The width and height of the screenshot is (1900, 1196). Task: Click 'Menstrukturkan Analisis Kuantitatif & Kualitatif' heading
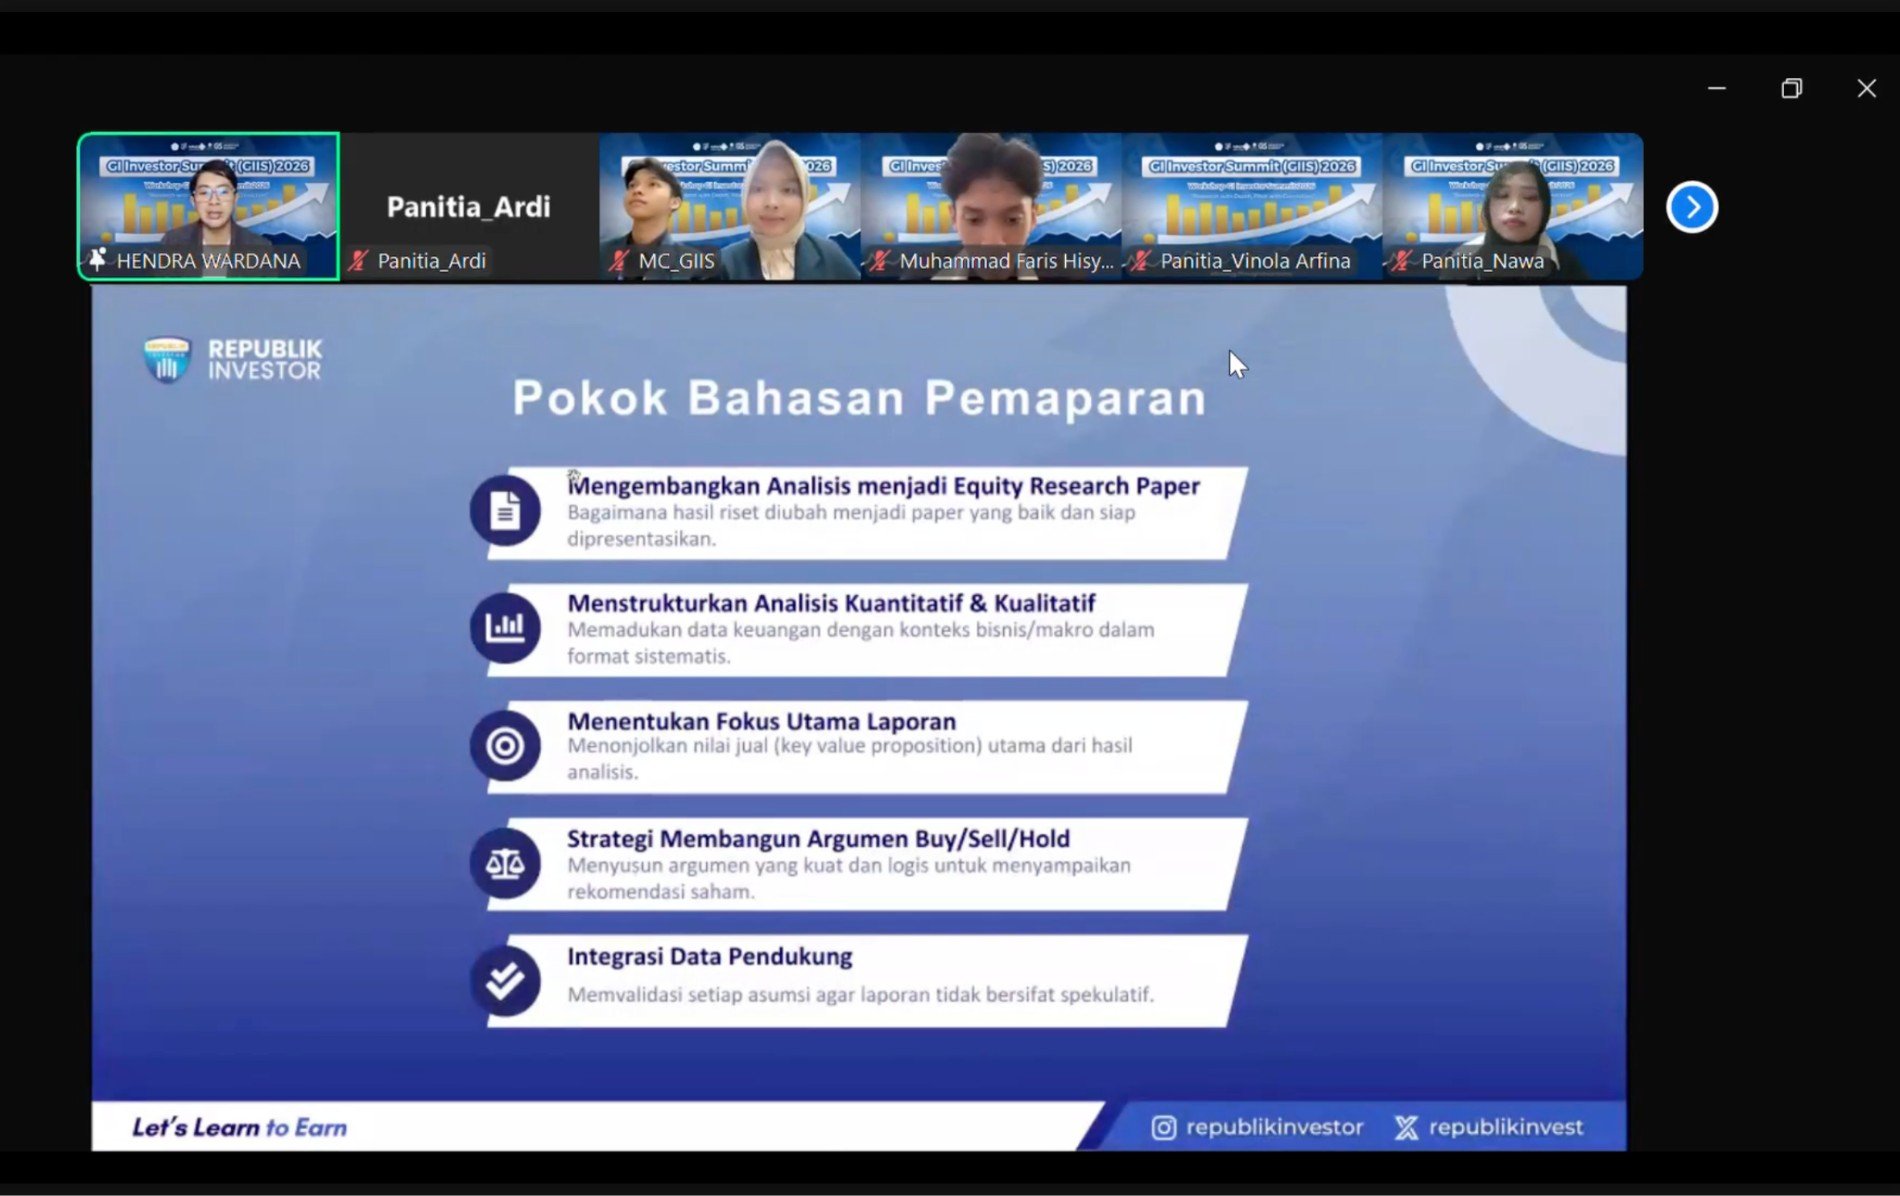pyautogui.click(x=831, y=603)
